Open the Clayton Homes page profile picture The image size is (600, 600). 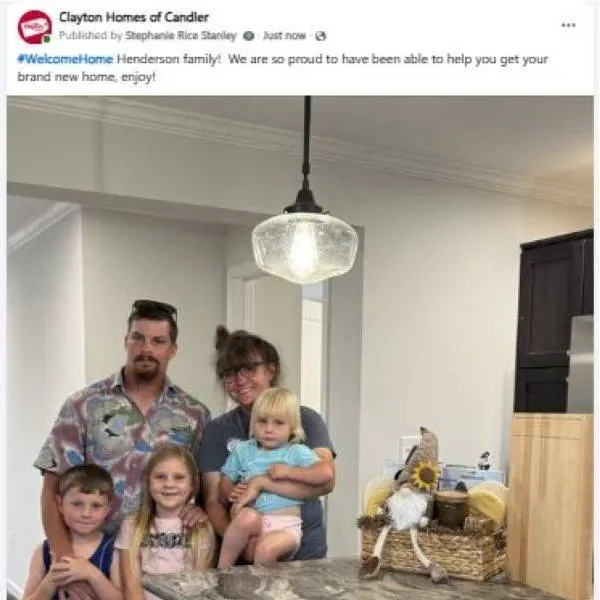(34, 27)
